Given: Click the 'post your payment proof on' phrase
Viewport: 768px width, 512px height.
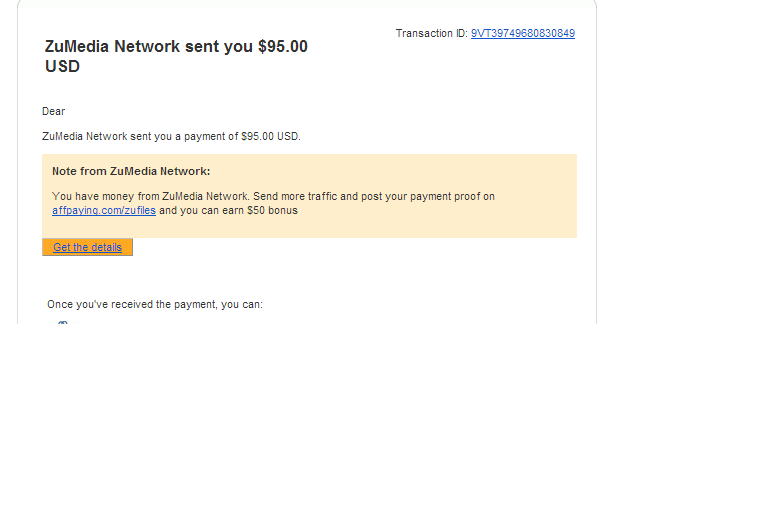Looking at the screenshot, I should [x=428, y=196].
